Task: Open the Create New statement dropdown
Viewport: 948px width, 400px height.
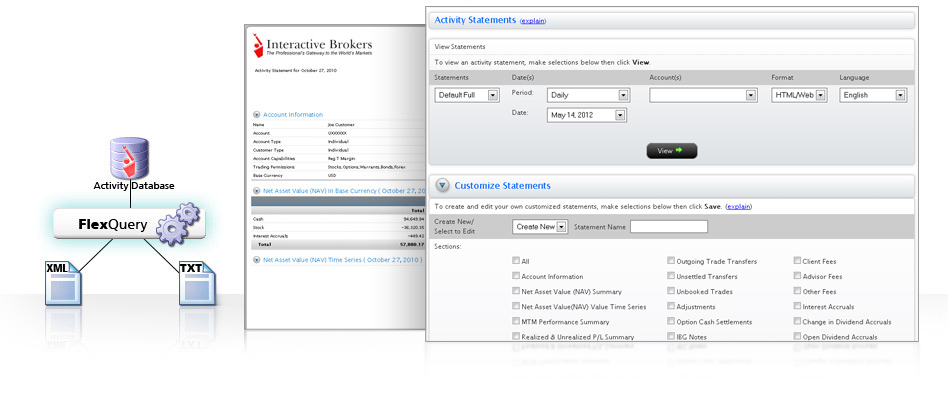Action: coord(540,227)
